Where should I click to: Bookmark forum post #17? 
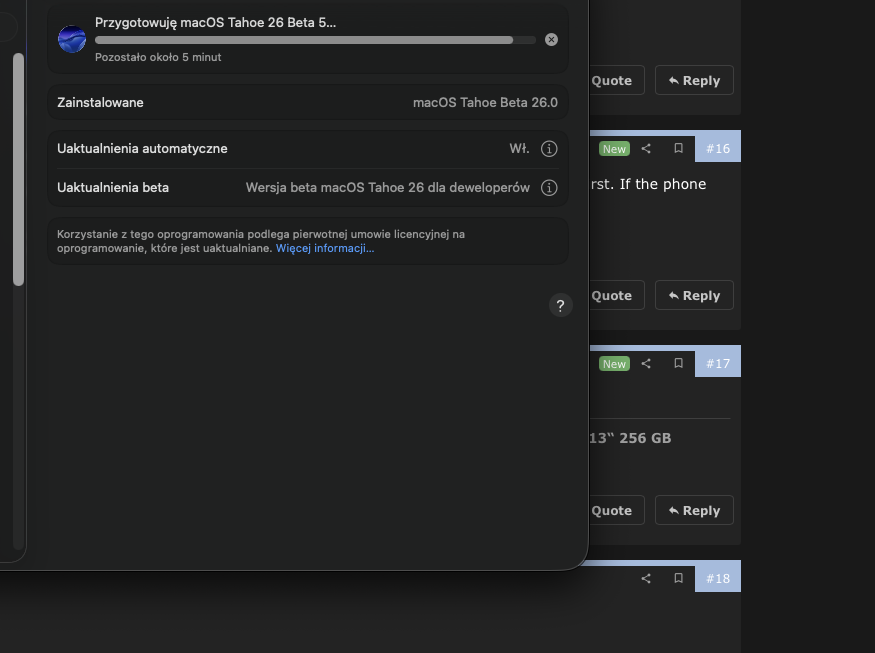679,363
